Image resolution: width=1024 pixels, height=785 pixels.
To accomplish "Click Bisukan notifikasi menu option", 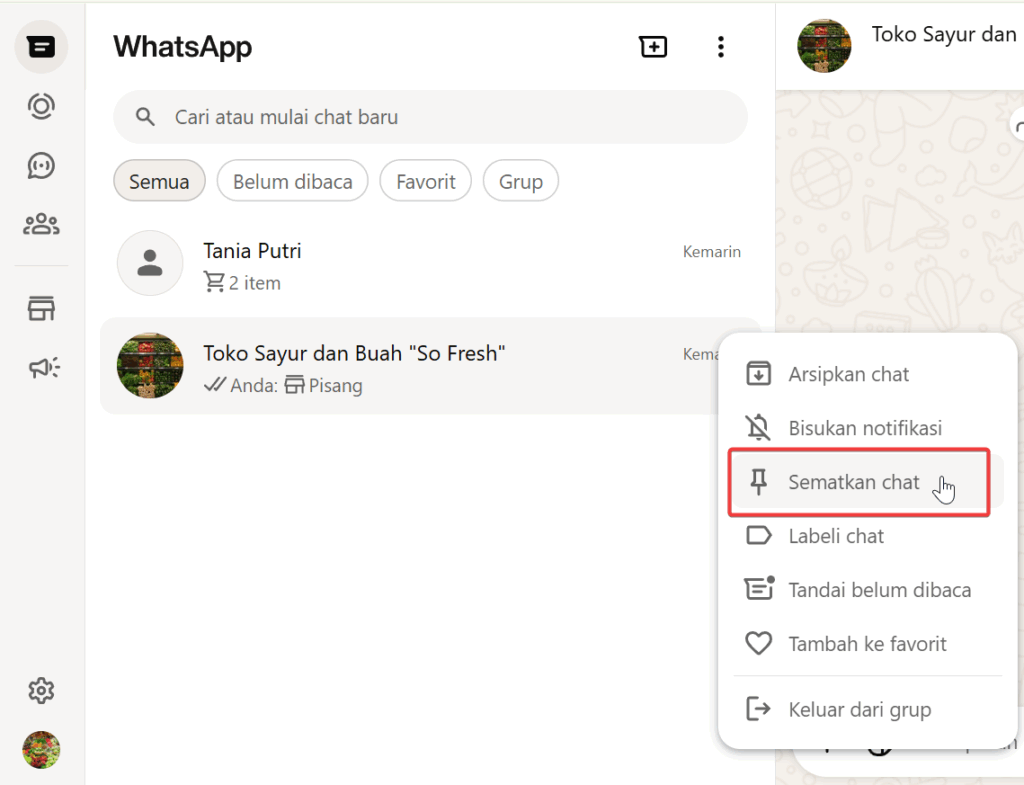I will pos(864,428).
